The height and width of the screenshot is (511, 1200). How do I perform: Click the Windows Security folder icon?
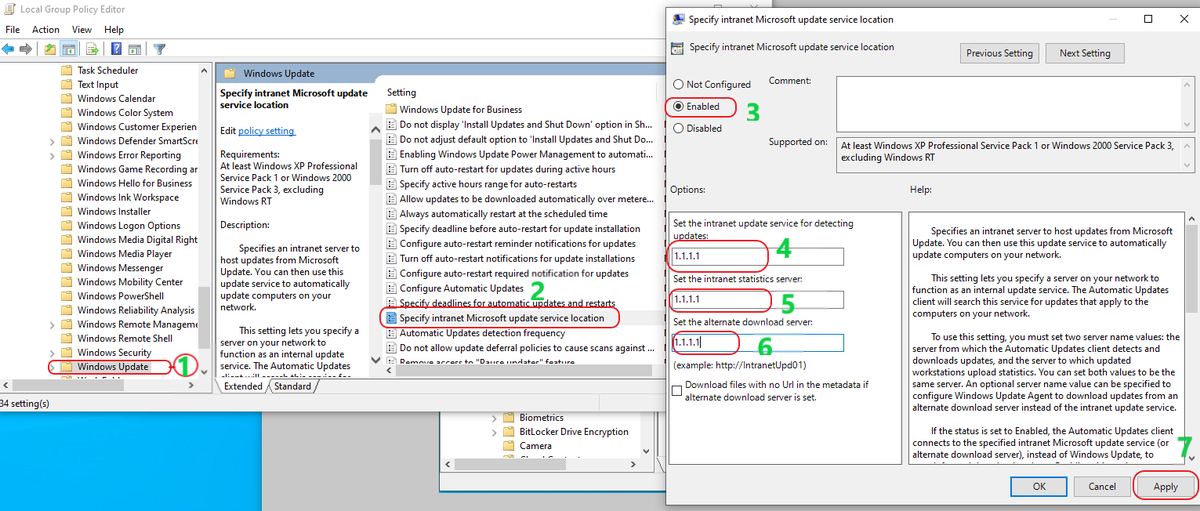click(x=67, y=352)
